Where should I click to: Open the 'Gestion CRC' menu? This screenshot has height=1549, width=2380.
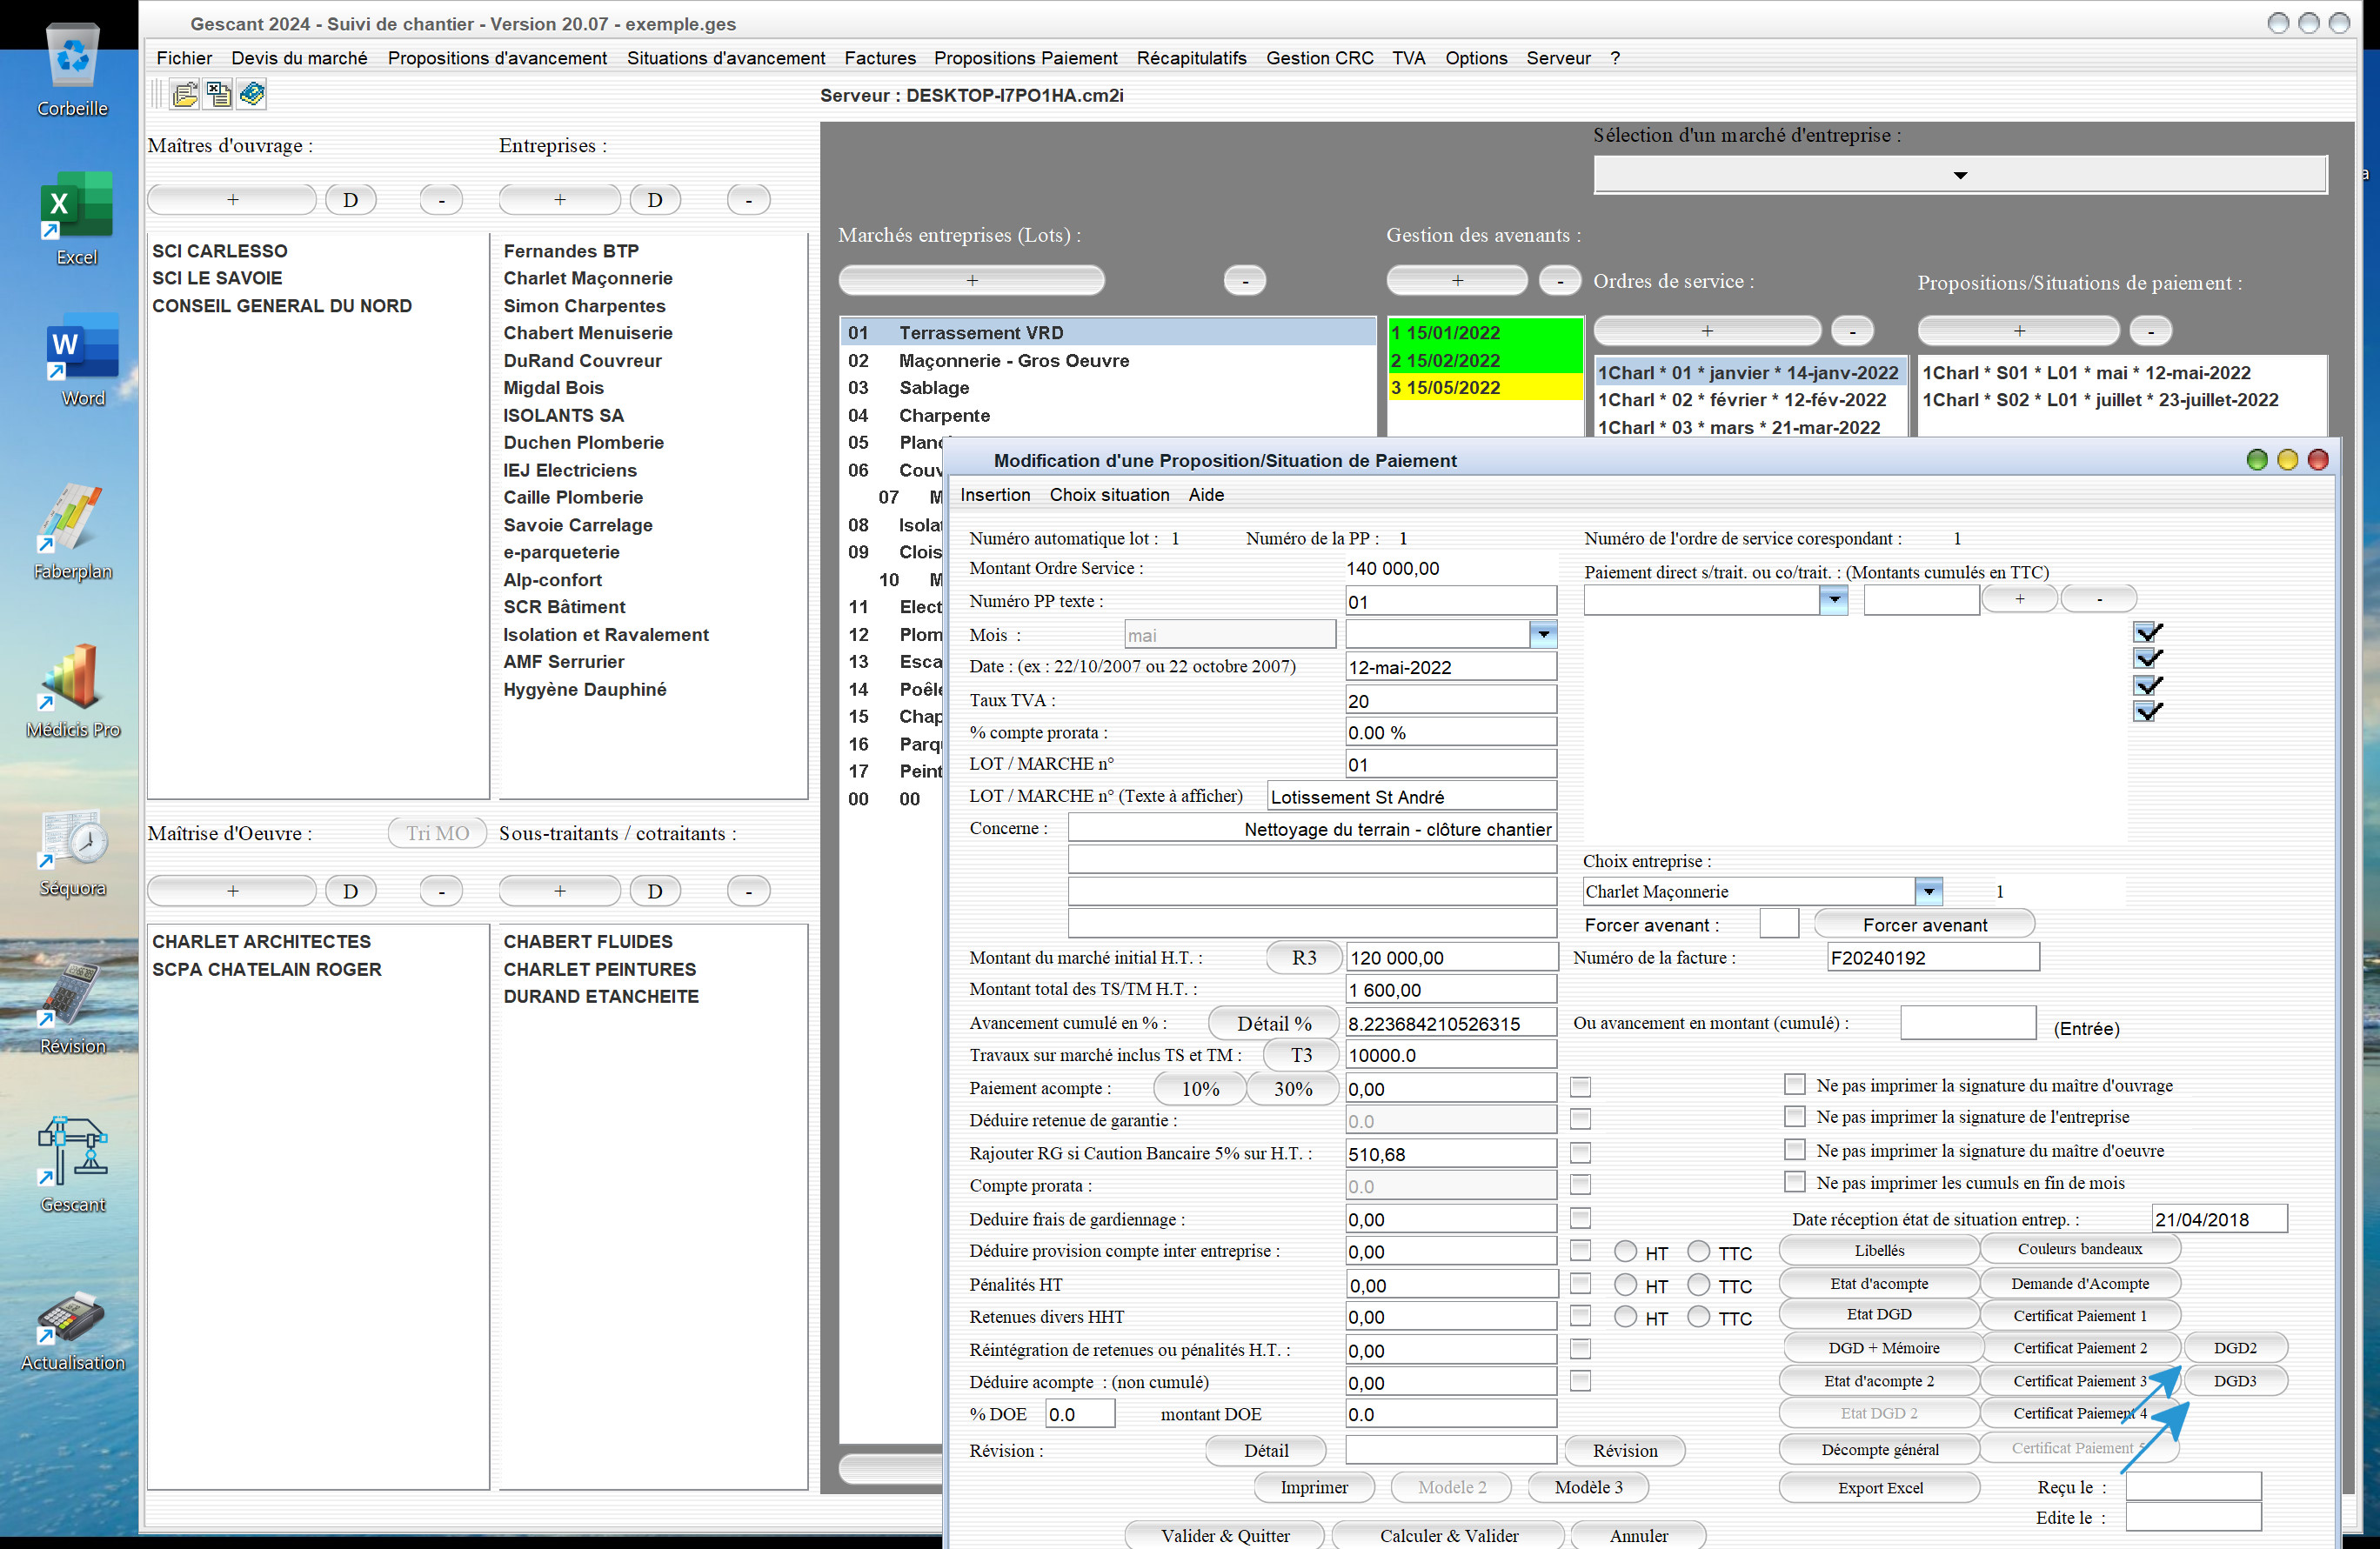click(1319, 58)
